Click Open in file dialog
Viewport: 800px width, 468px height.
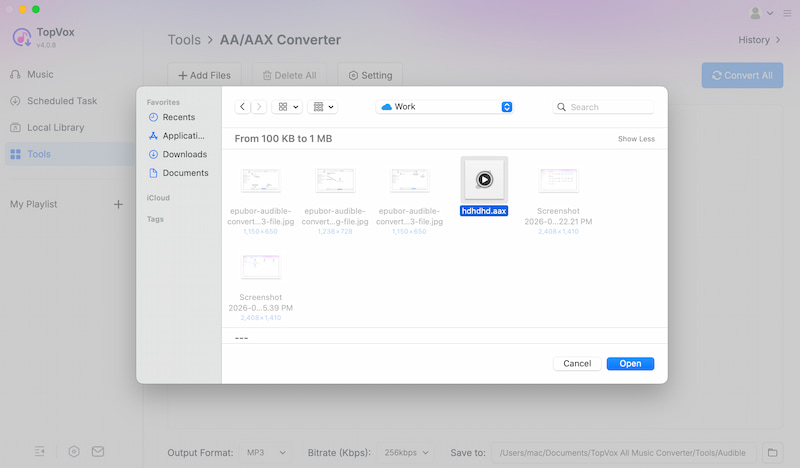pyautogui.click(x=630, y=363)
